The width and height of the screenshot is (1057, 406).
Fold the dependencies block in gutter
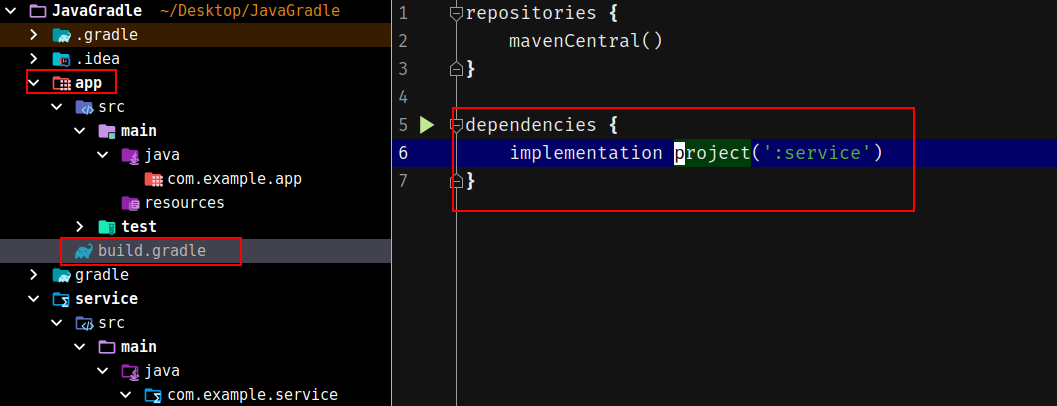[456, 125]
